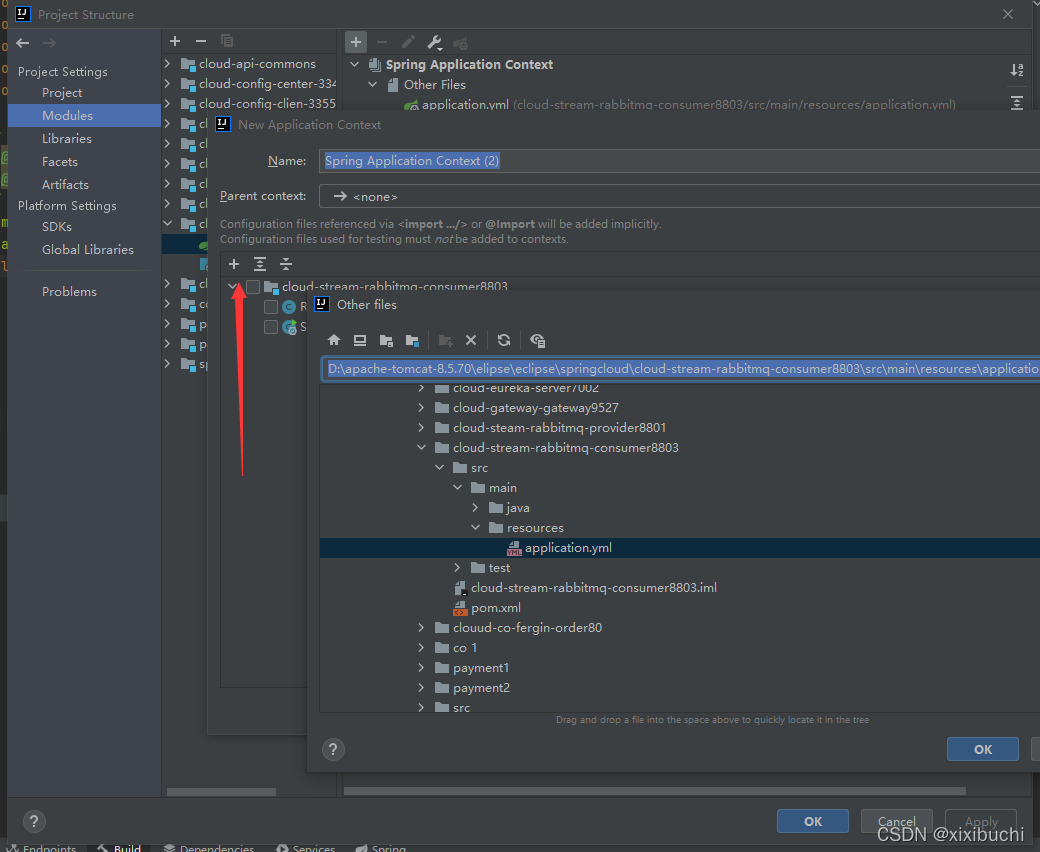
Task: Open SDKs under Platform Settings
Action: (x=56, y=227)
